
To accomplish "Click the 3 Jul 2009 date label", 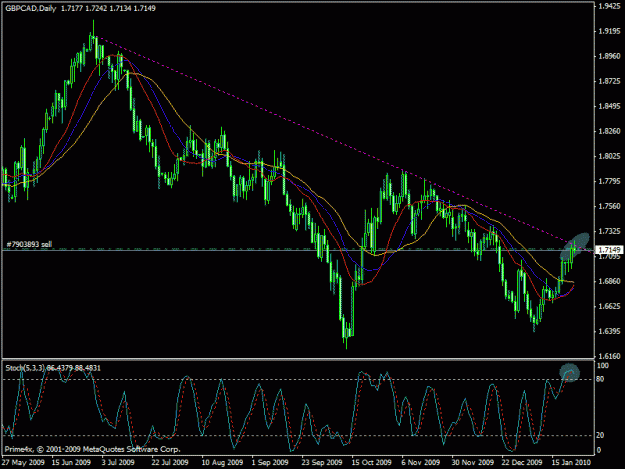I will click(x=118, y=463).
